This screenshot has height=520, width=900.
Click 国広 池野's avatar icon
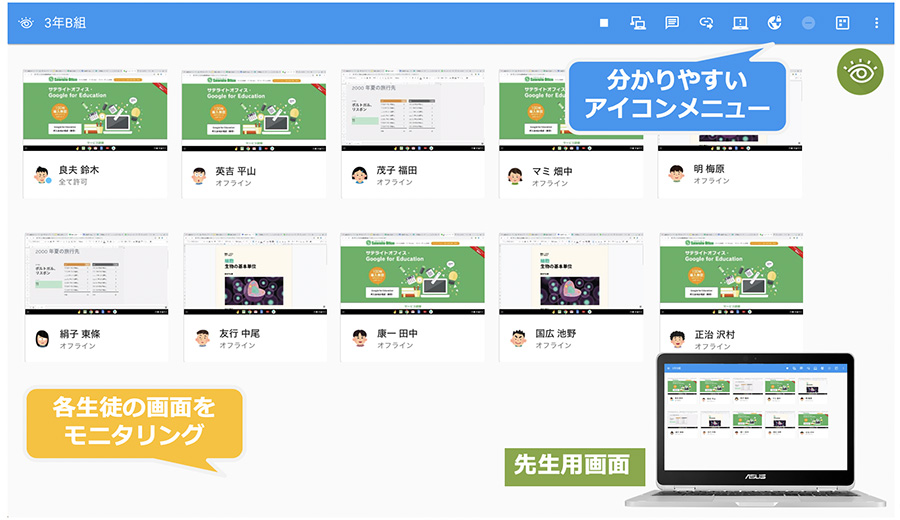click(x=516, y=338)
